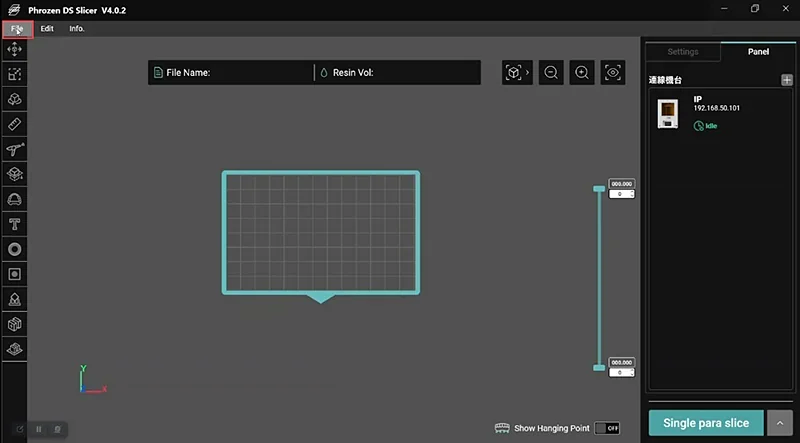Click the top layer number spinner field

(622, 194)
